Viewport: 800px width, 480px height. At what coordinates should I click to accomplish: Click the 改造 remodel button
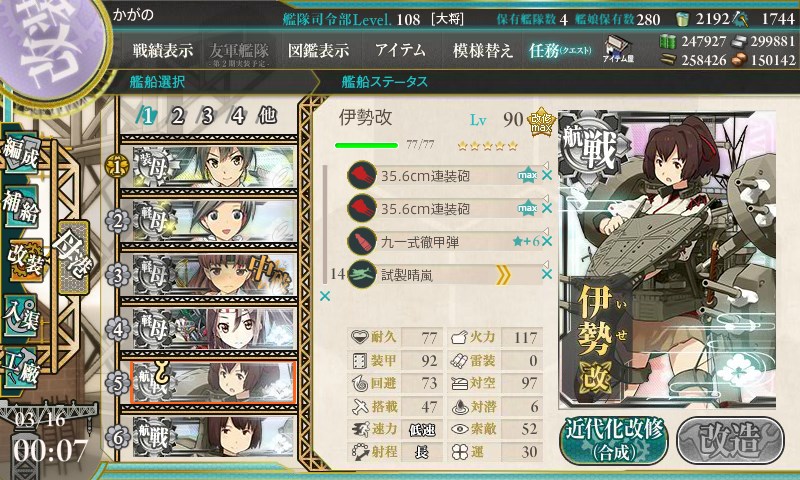(730, 440)
